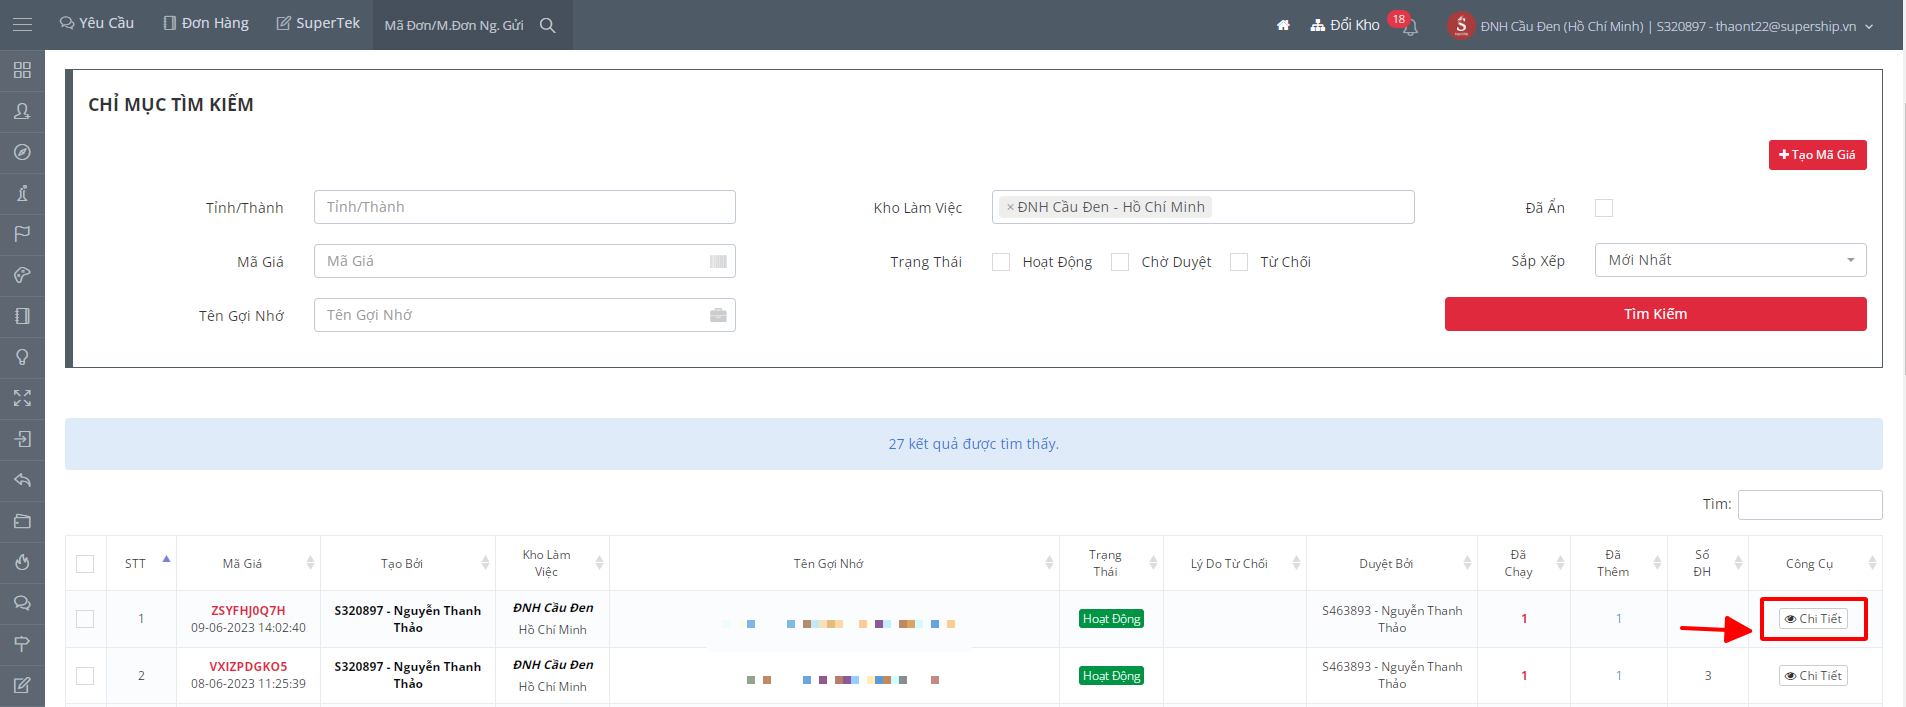Open the dashboard grid icon in sidebar
The image size is (1906, 707).
click(x=22, y=70)
